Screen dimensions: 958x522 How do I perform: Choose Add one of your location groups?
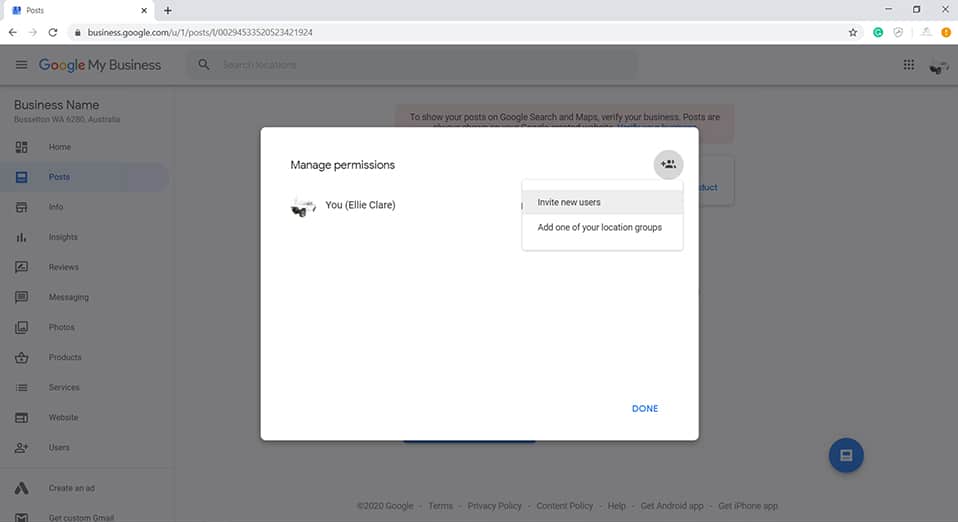[x=602, y=227]
